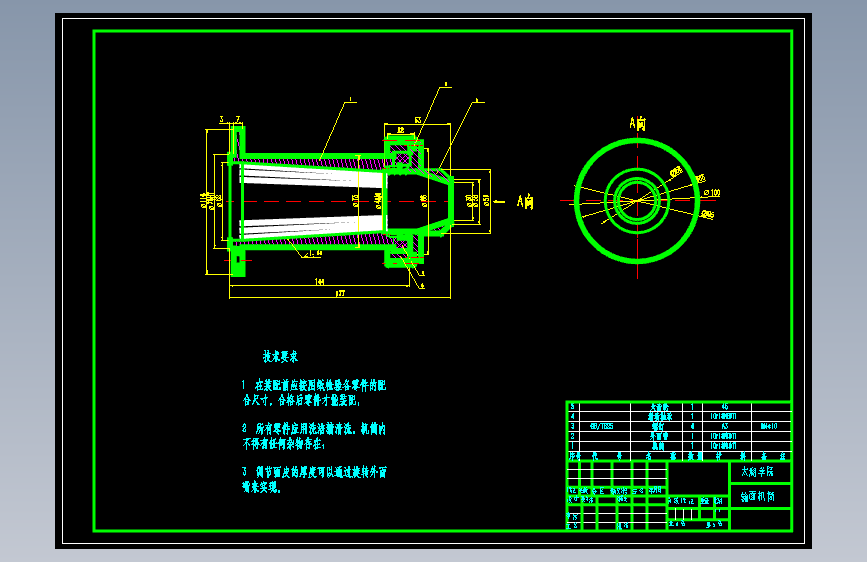The height and width of the screenshot is (562, 867).
Task: Select technical requirement note 1 paragraph
Action: (x=314, y=393)
